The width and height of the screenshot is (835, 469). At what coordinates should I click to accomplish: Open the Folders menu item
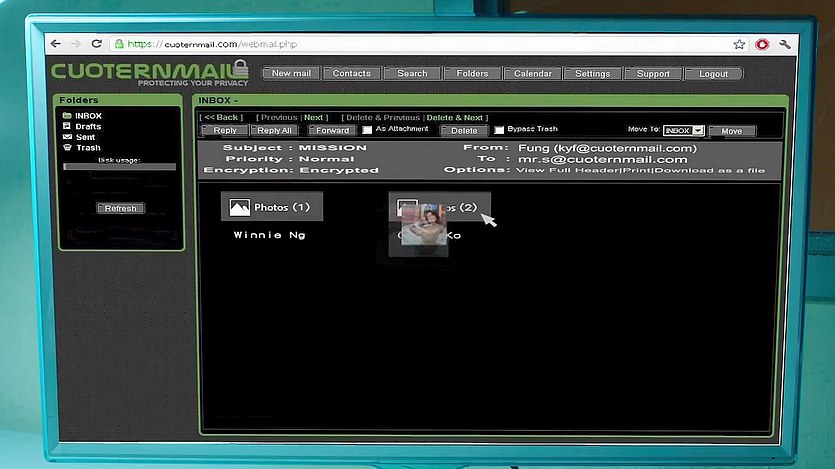[x=472, y=73]
